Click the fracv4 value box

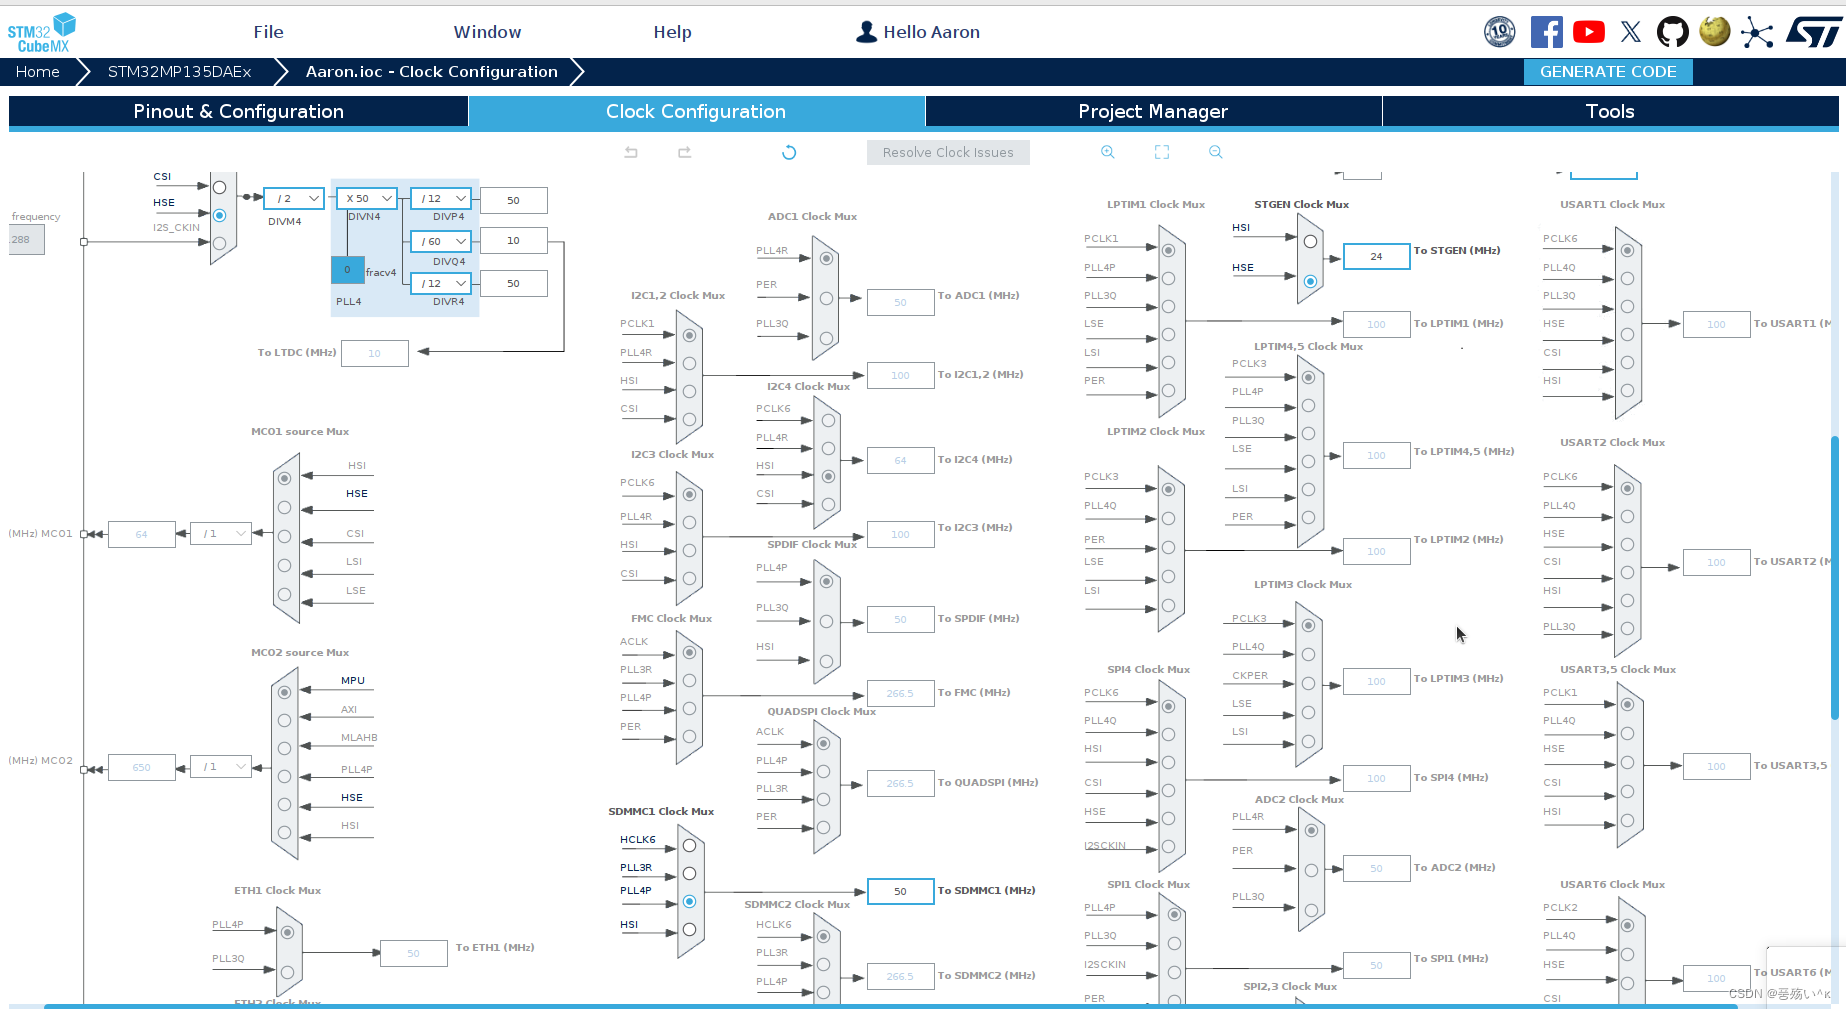coord(347,270)
